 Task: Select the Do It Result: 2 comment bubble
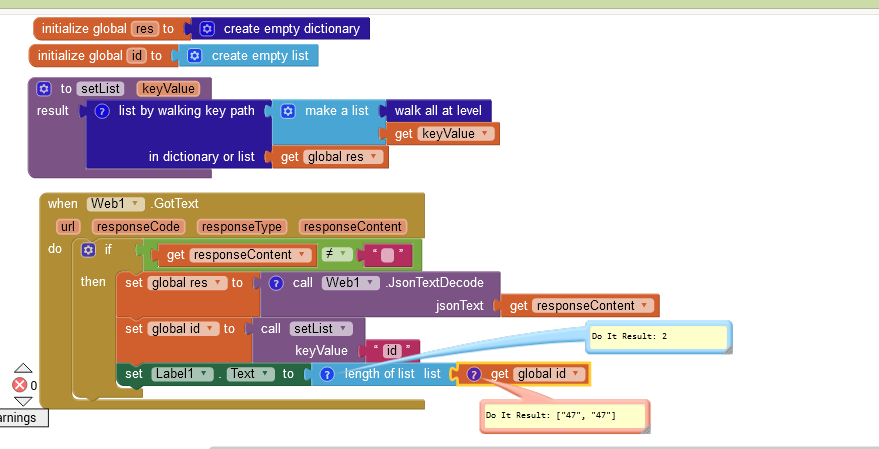click(x=659, y=336)
